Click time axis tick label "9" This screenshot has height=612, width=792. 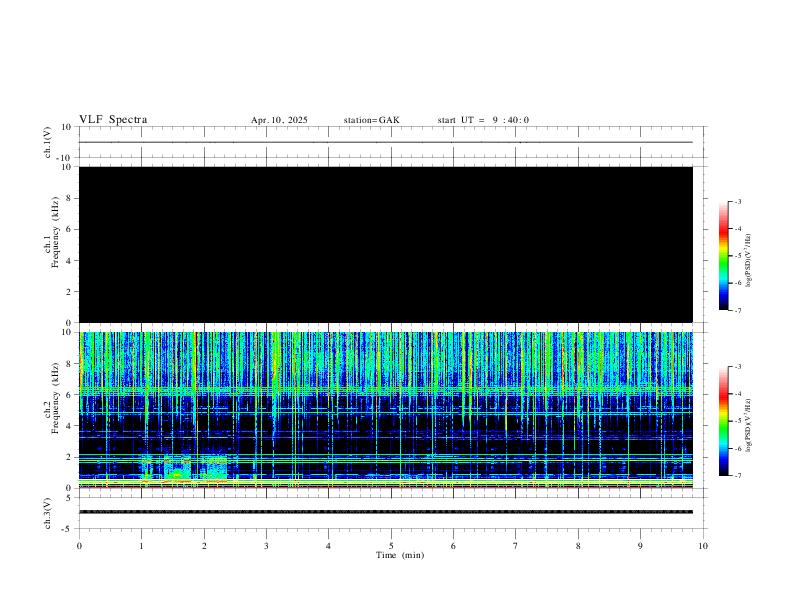tap(640, 546)
